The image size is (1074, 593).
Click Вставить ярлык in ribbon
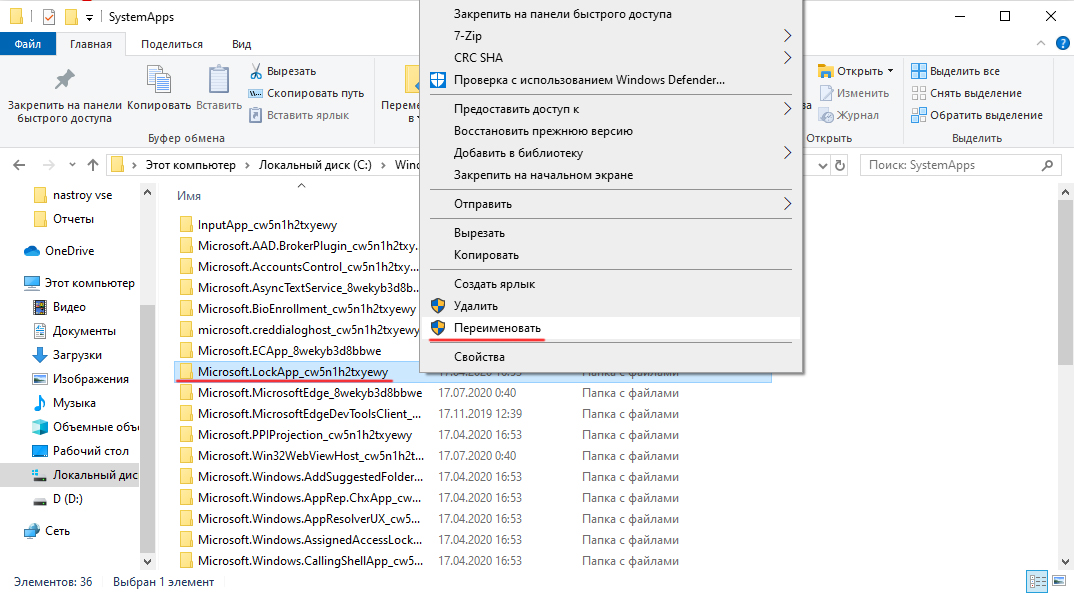pos(299,115)
